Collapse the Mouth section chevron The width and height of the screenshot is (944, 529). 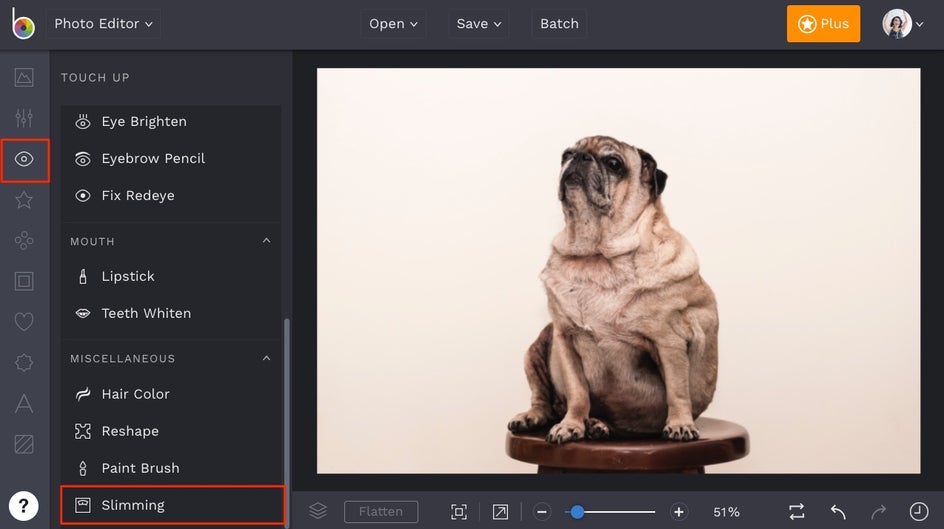[266, 241]
